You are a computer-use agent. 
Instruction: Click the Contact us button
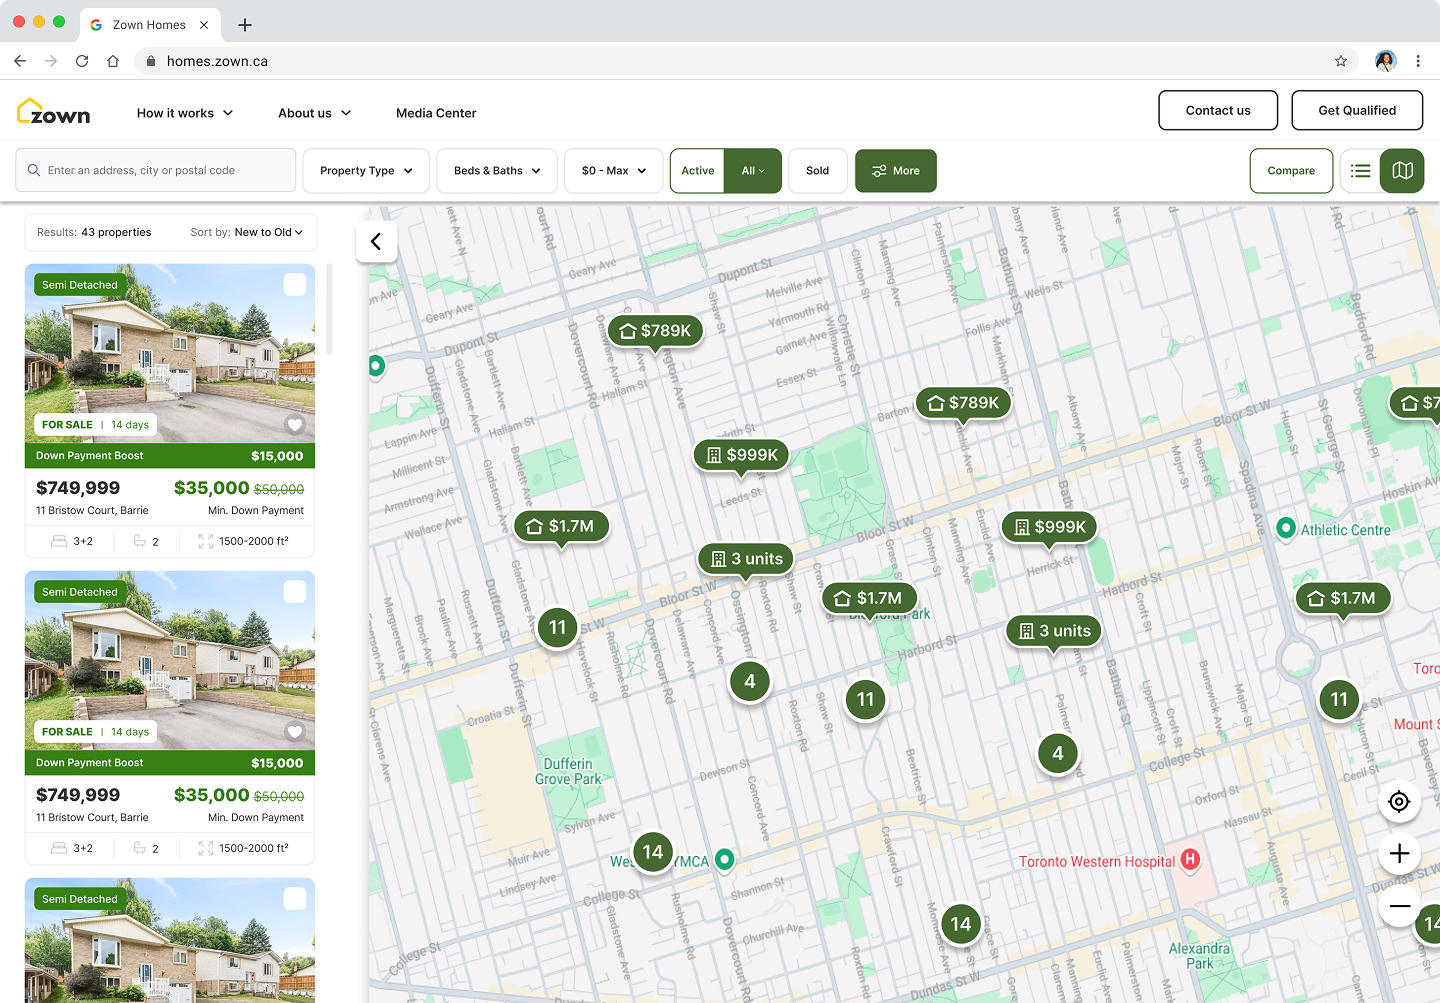click(1218, 110)
